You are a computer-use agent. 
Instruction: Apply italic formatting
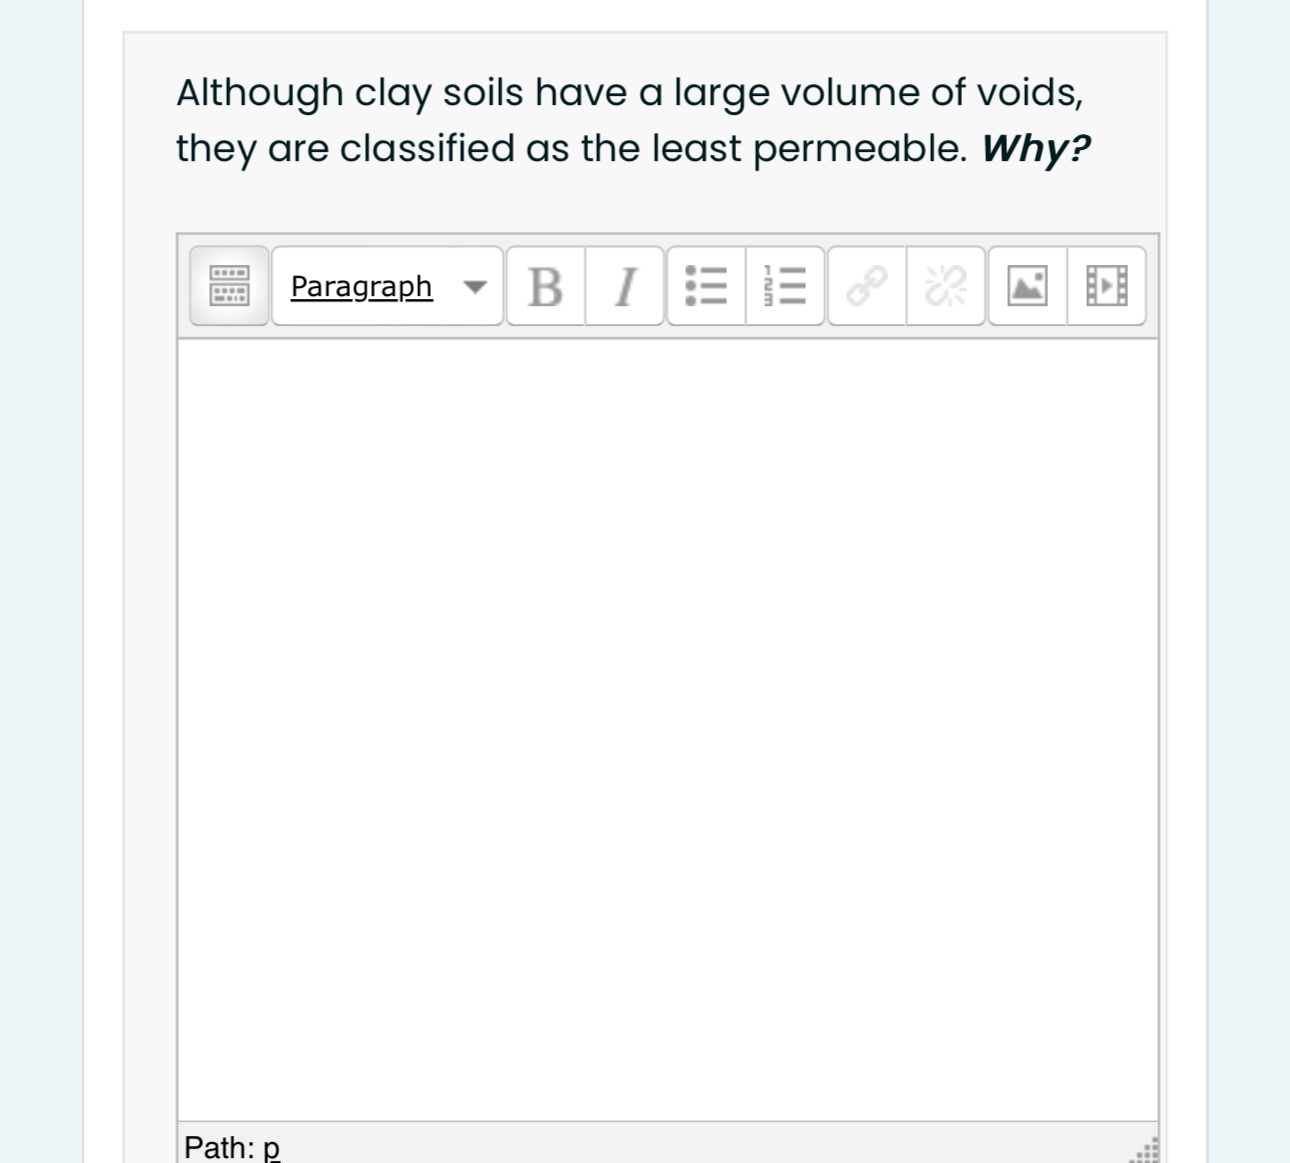coord(623,286)
